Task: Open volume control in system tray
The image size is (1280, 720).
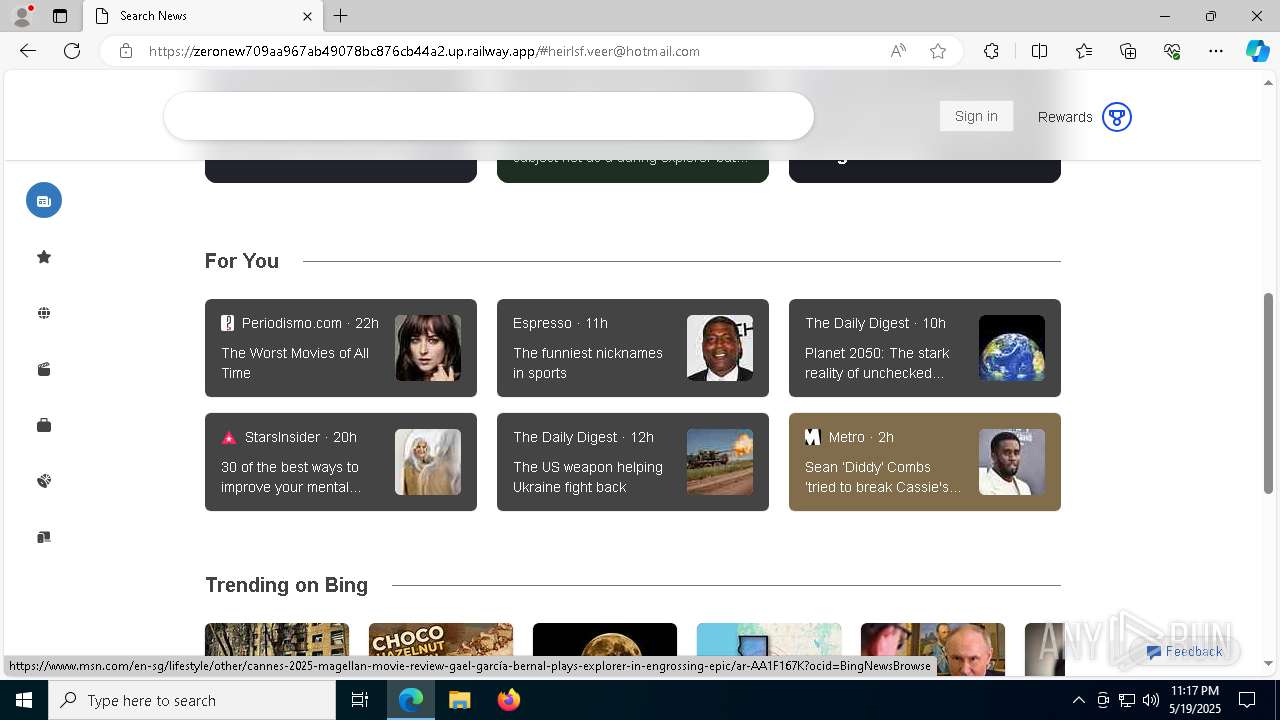Action: click(x=1151, y=700)
